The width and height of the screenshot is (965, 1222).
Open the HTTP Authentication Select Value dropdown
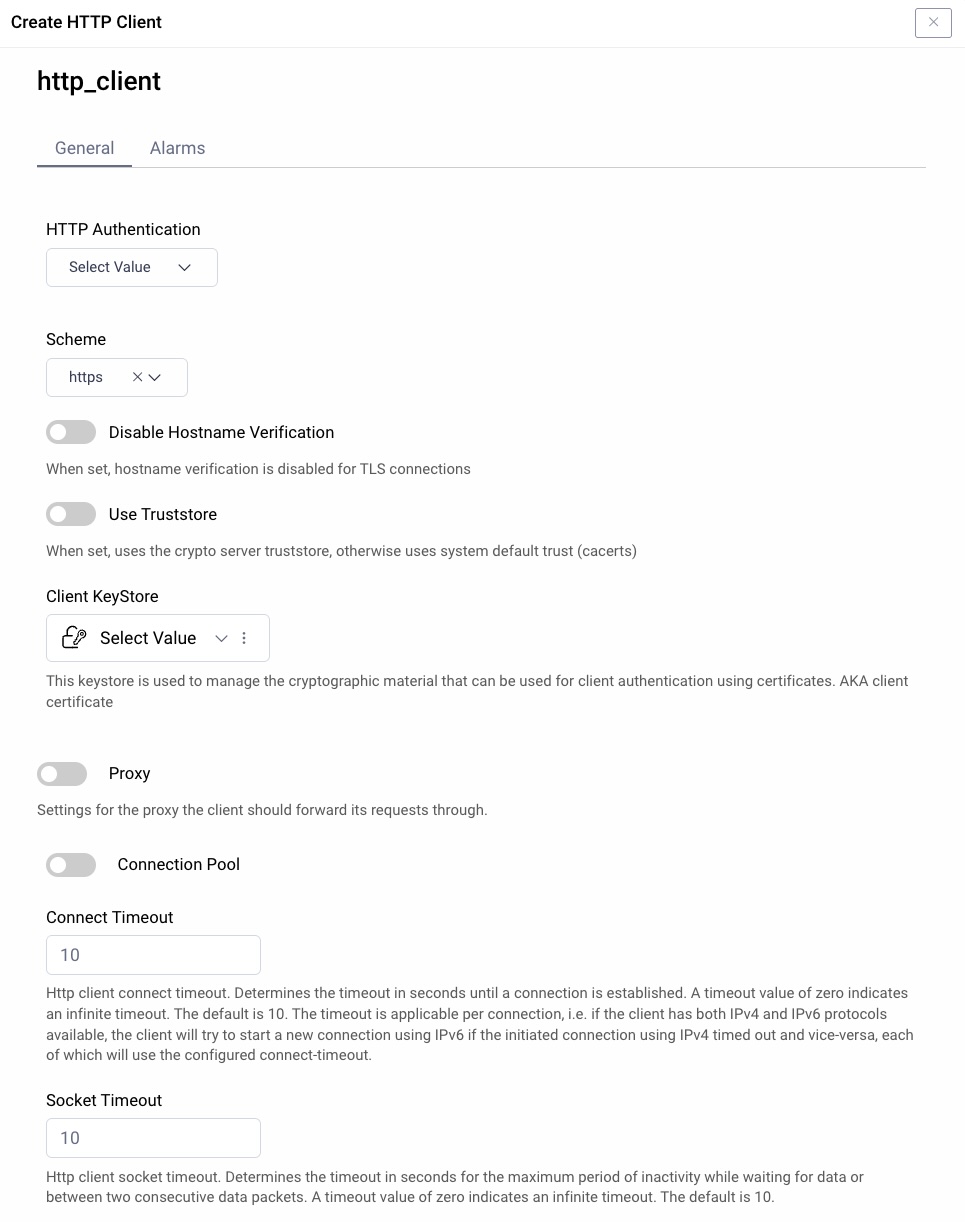click(x=131, y=267)
